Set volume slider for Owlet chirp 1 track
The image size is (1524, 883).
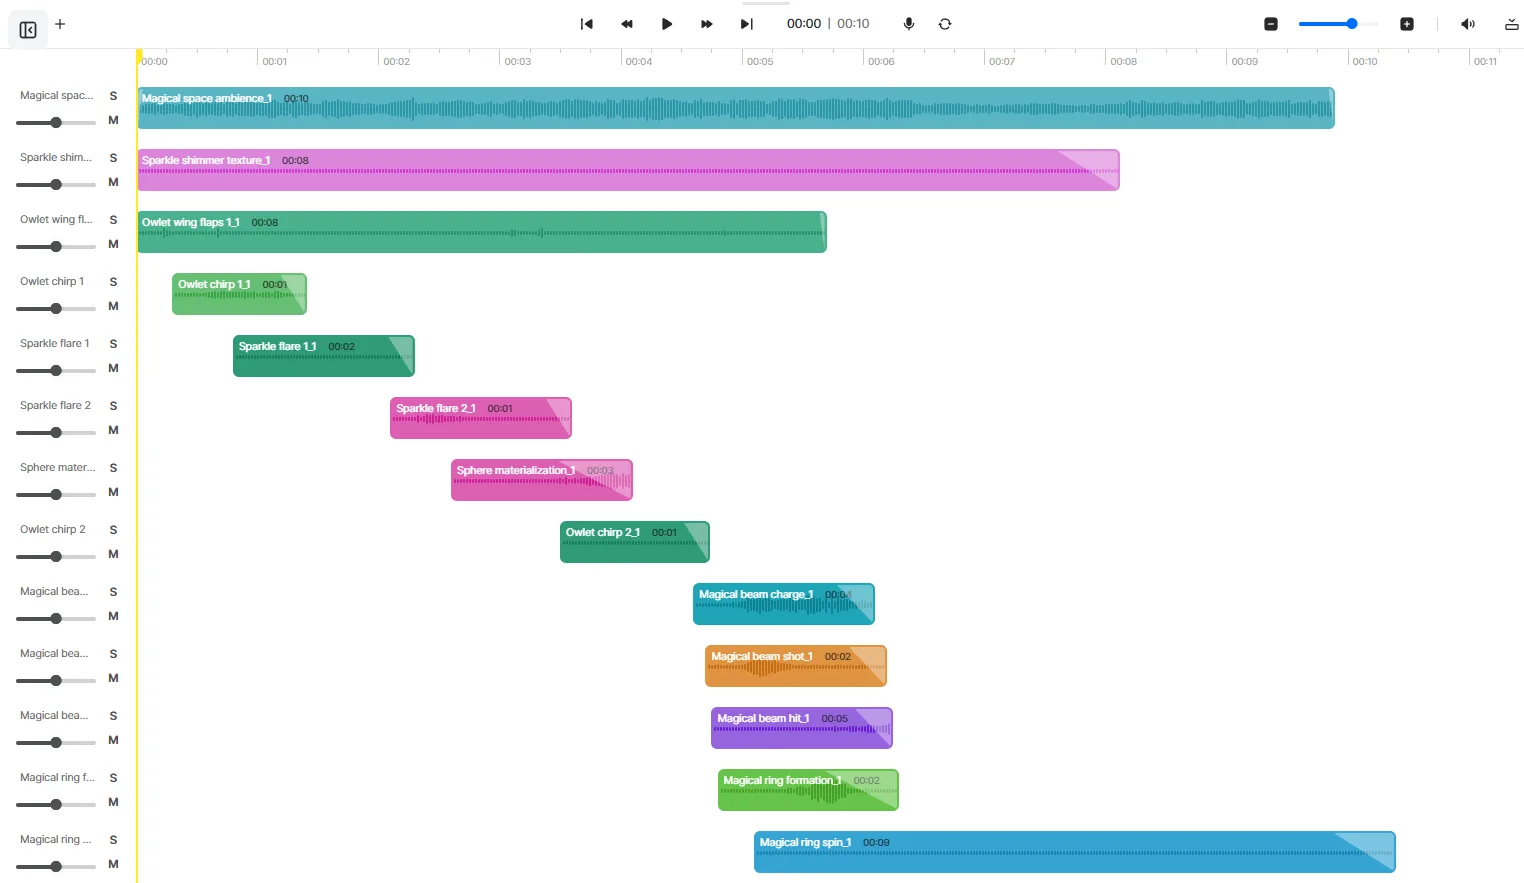(56, 309)
